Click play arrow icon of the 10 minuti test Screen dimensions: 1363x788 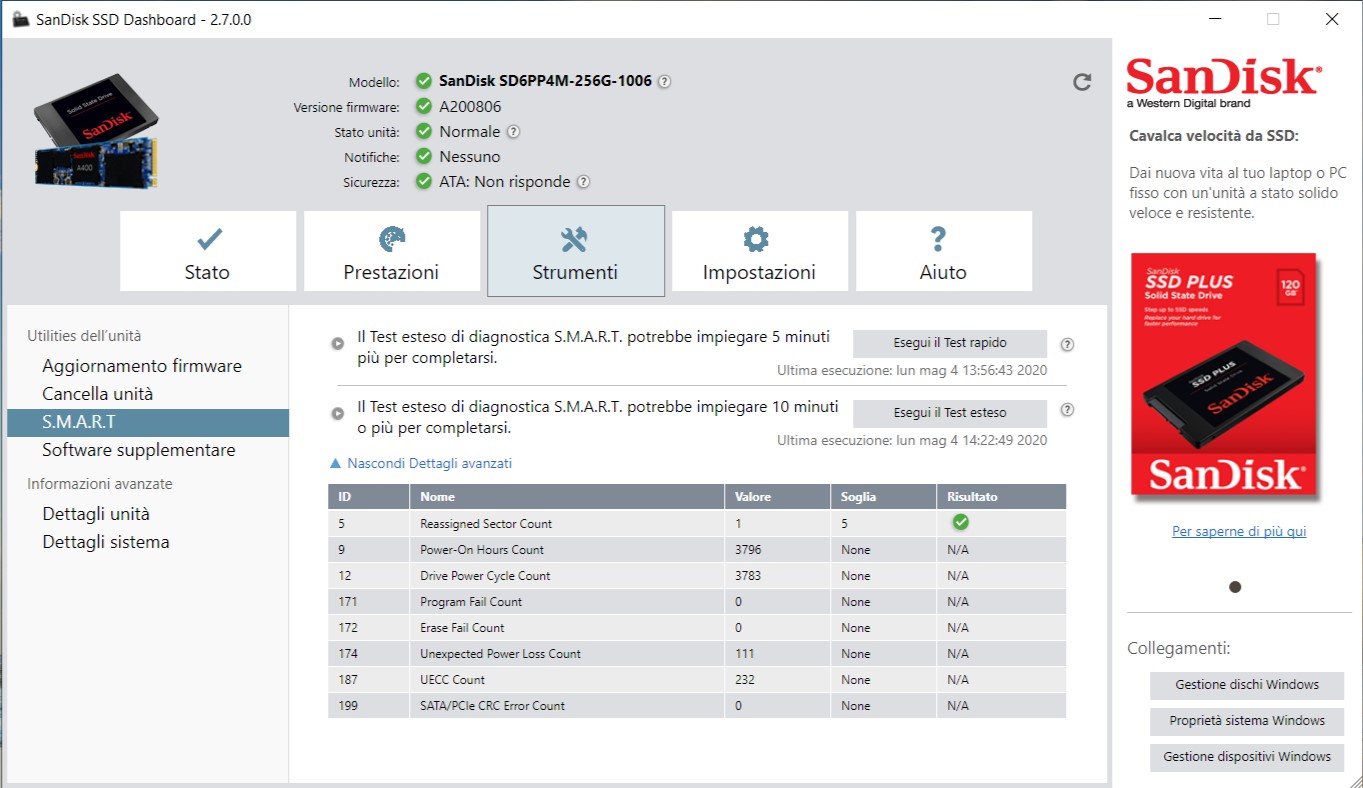(x=338, y=413)
